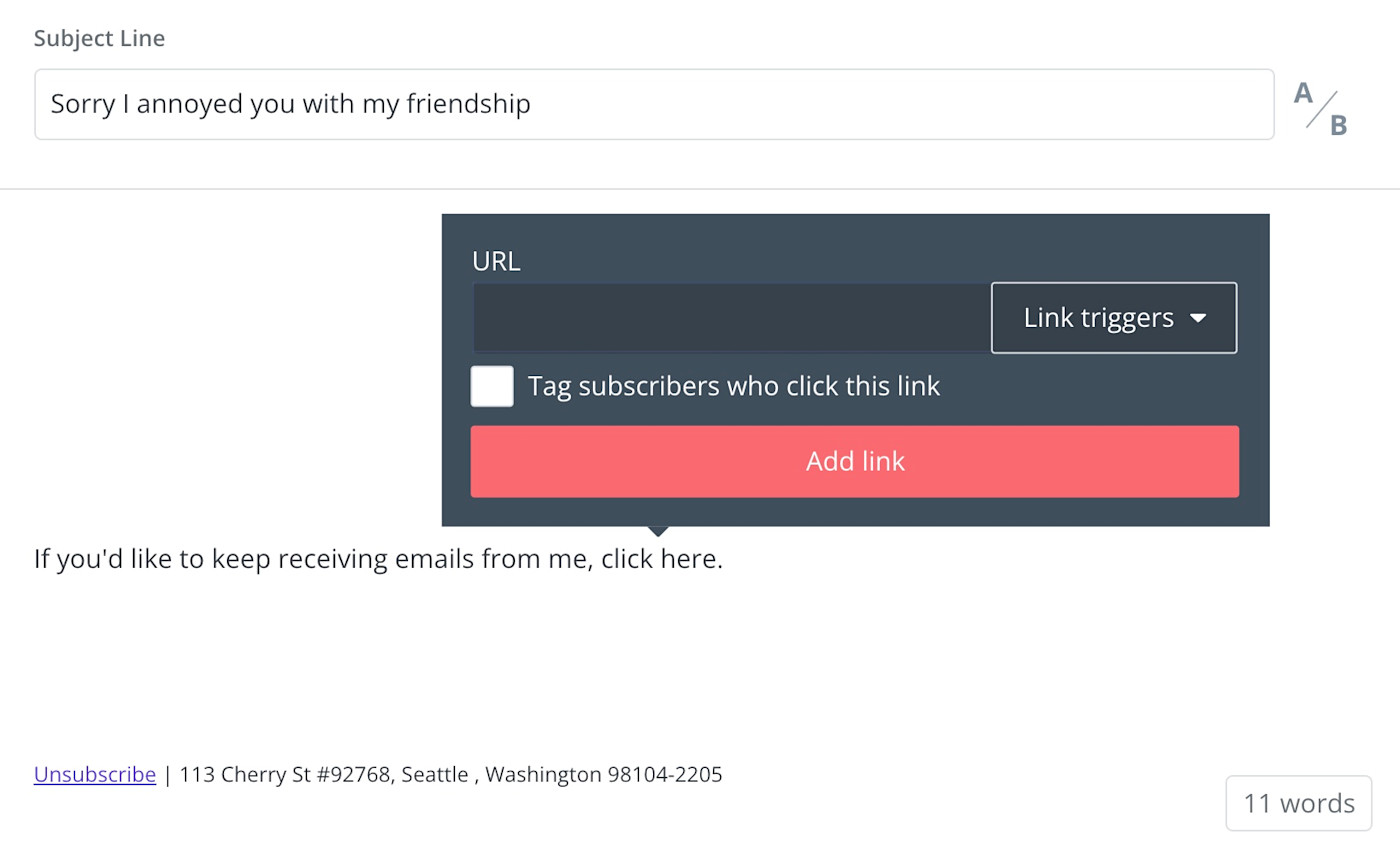Place cursor before 'Sorry' in the subject
The height and width of the screenshot is (852, 1400).
(x=51, y=104)
